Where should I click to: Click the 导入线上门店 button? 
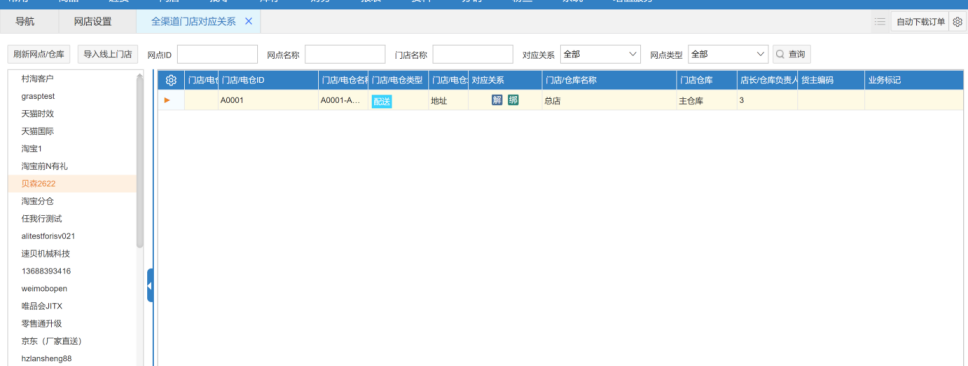108,54
